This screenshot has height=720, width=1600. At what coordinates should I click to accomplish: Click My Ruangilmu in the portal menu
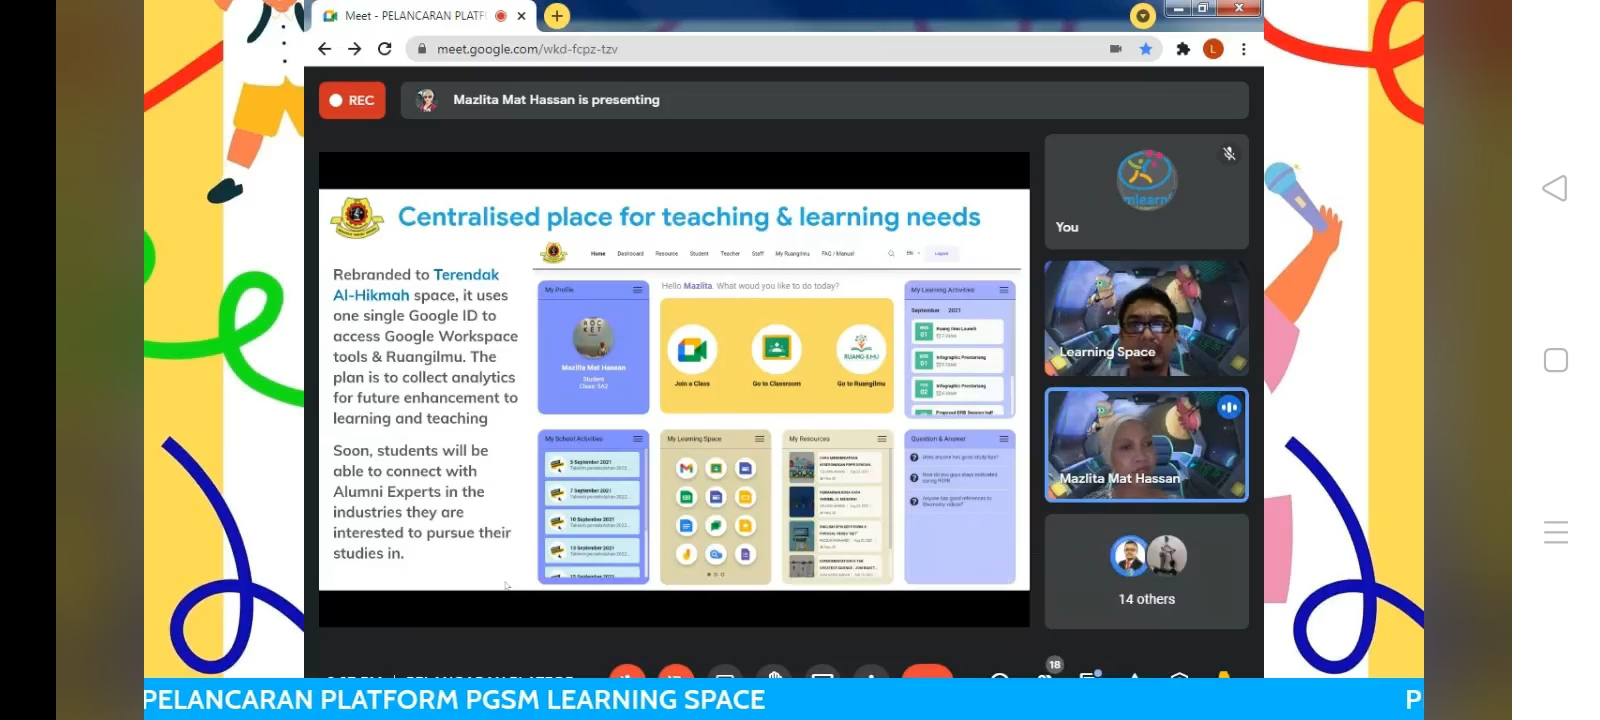[x=793, y=254]
